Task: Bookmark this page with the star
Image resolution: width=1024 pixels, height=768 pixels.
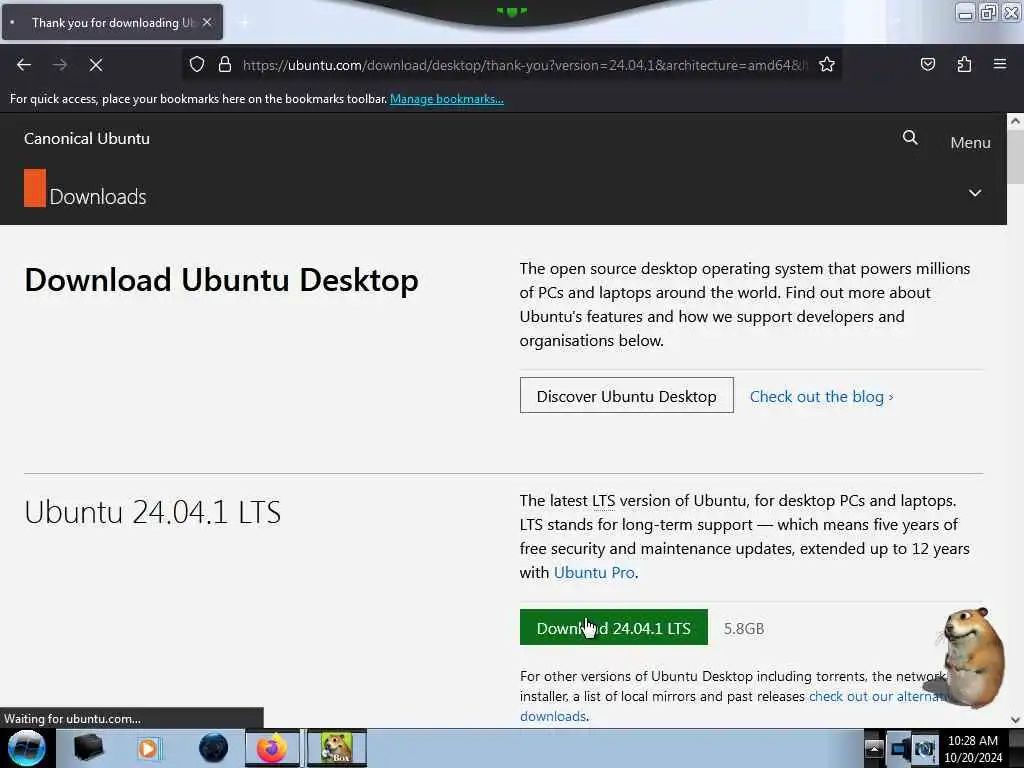Action: pyautogui.click(x=827, y=64)
